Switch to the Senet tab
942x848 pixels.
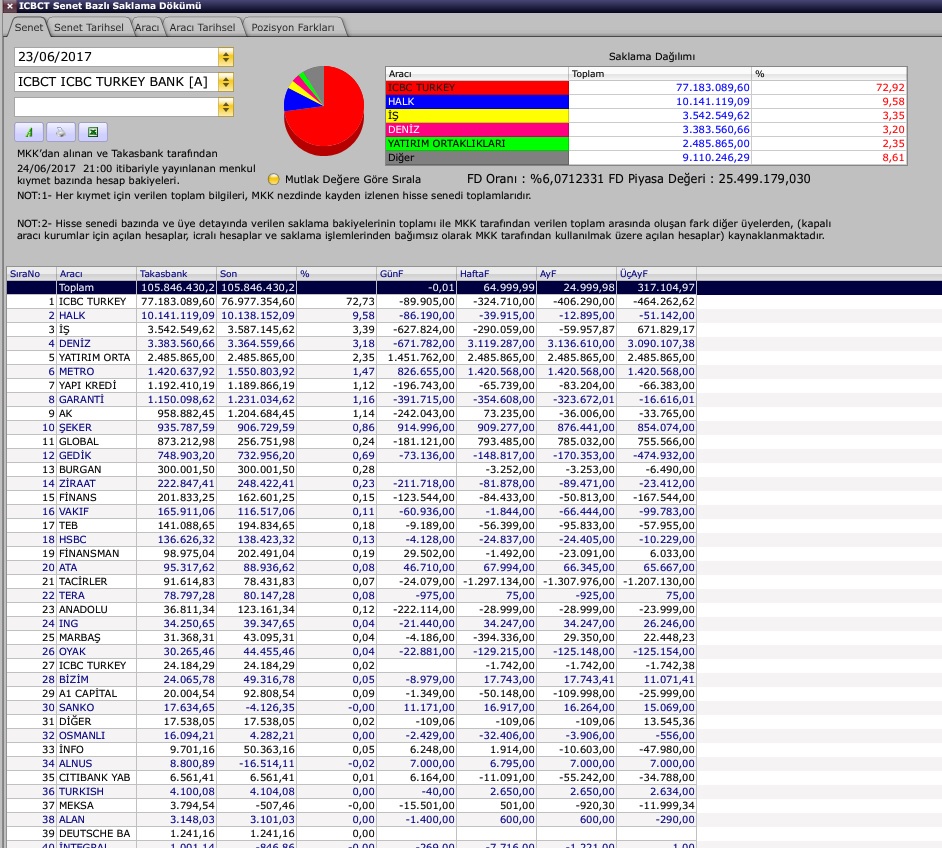point(28,27)
